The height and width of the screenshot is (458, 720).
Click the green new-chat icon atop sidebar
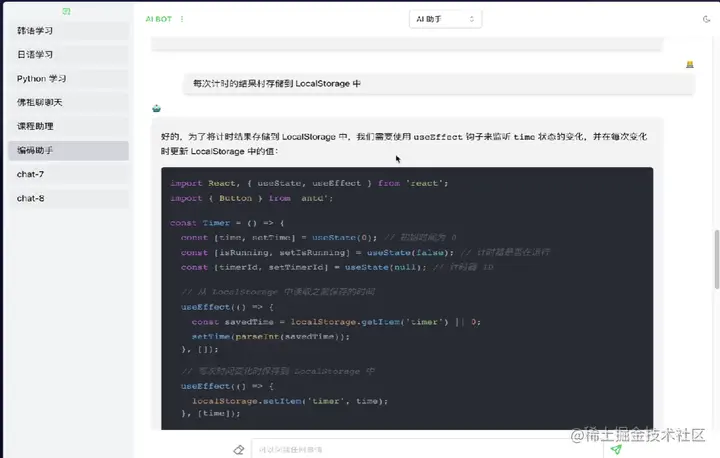coord(67,11)
